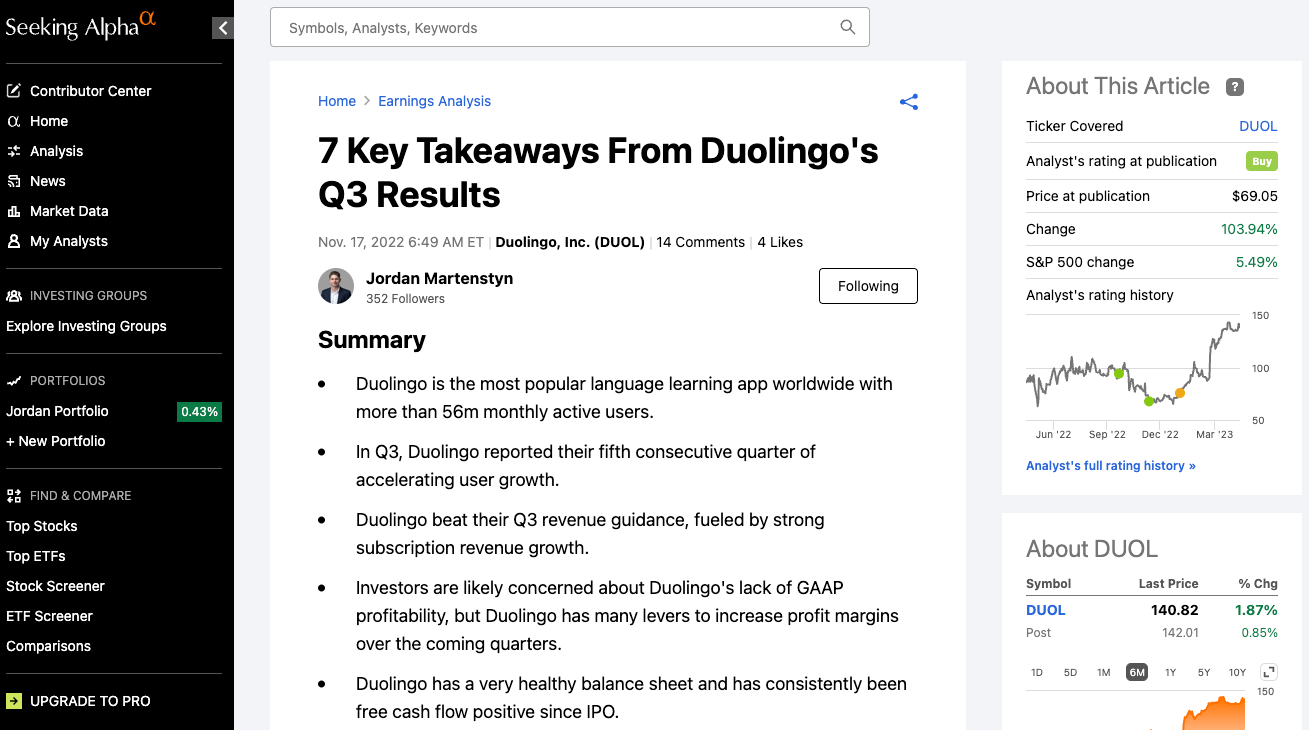The width and height of the screenshot is (1309, 730).
Task: Expand the DUOL chart with fullscreen icon
Action: 1269,672
